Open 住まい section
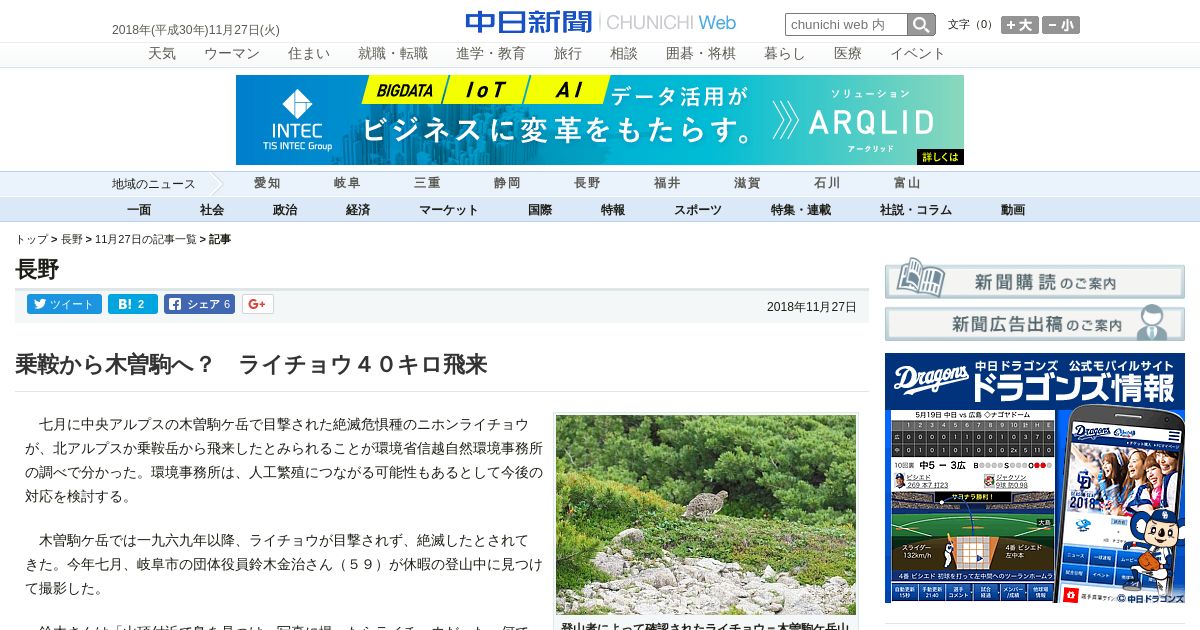 pyautogui.click(x=309, y=54)
